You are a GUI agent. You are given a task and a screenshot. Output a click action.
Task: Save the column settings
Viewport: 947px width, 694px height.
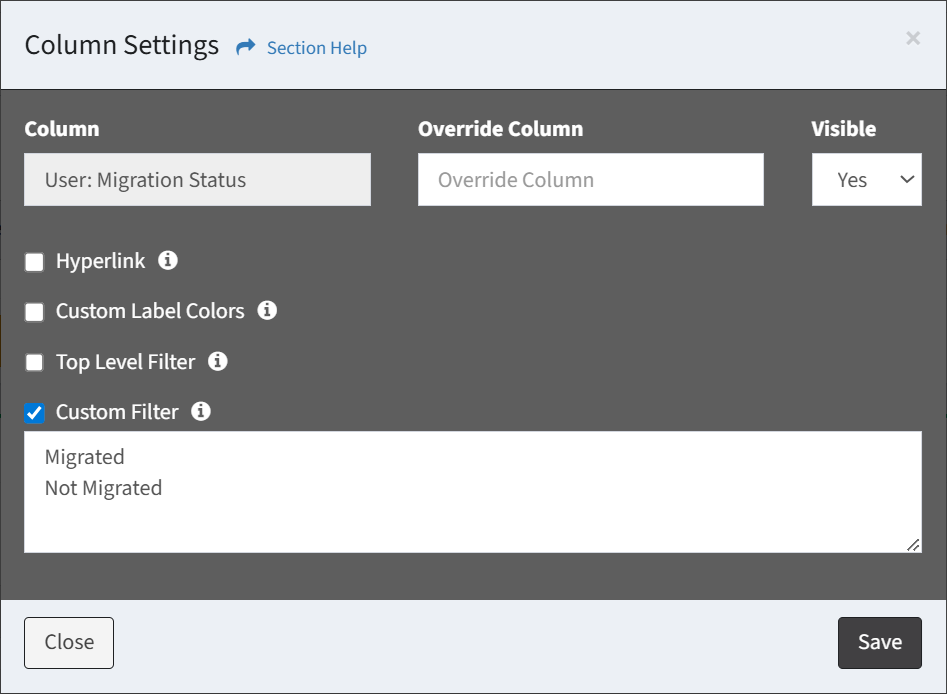(x=879, y=643)
